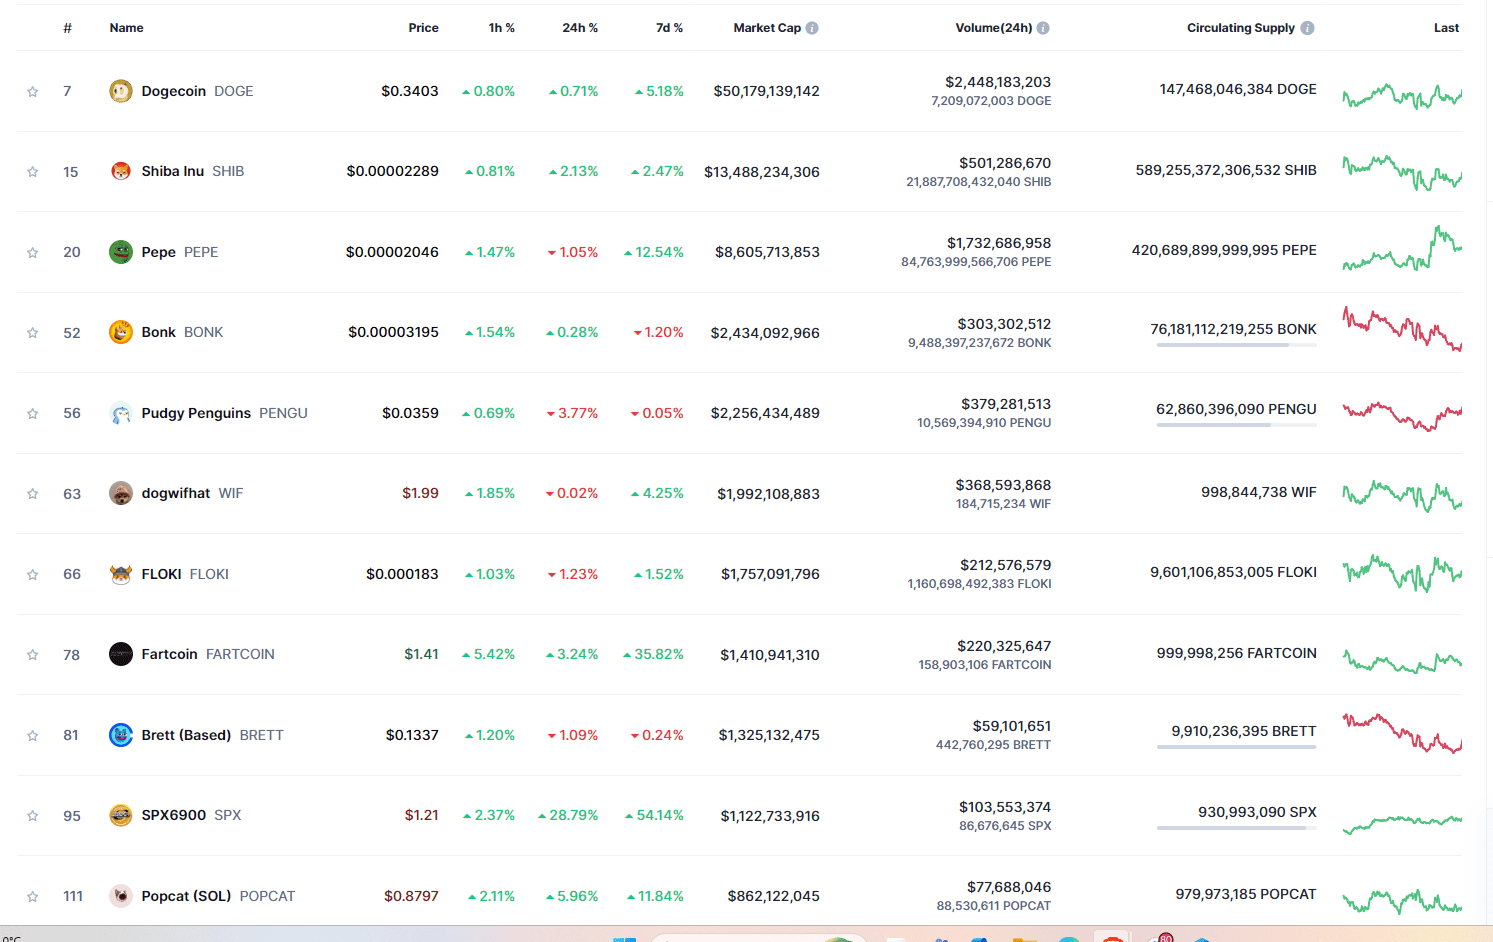Click the Popcat (SOL) coin logo
The image size is (1493, 942).
coord(120,895)
